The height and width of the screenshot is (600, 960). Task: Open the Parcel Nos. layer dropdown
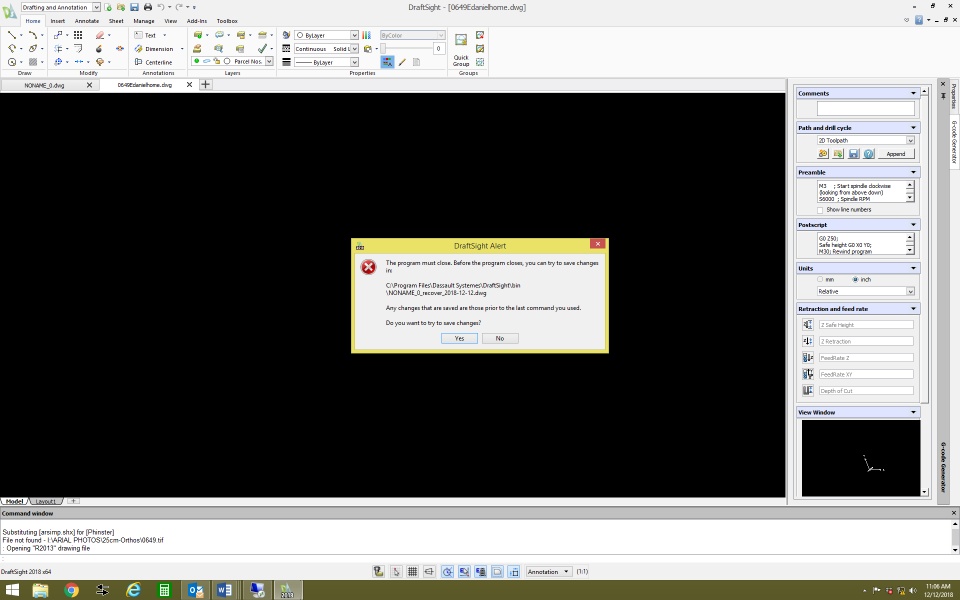232,61
